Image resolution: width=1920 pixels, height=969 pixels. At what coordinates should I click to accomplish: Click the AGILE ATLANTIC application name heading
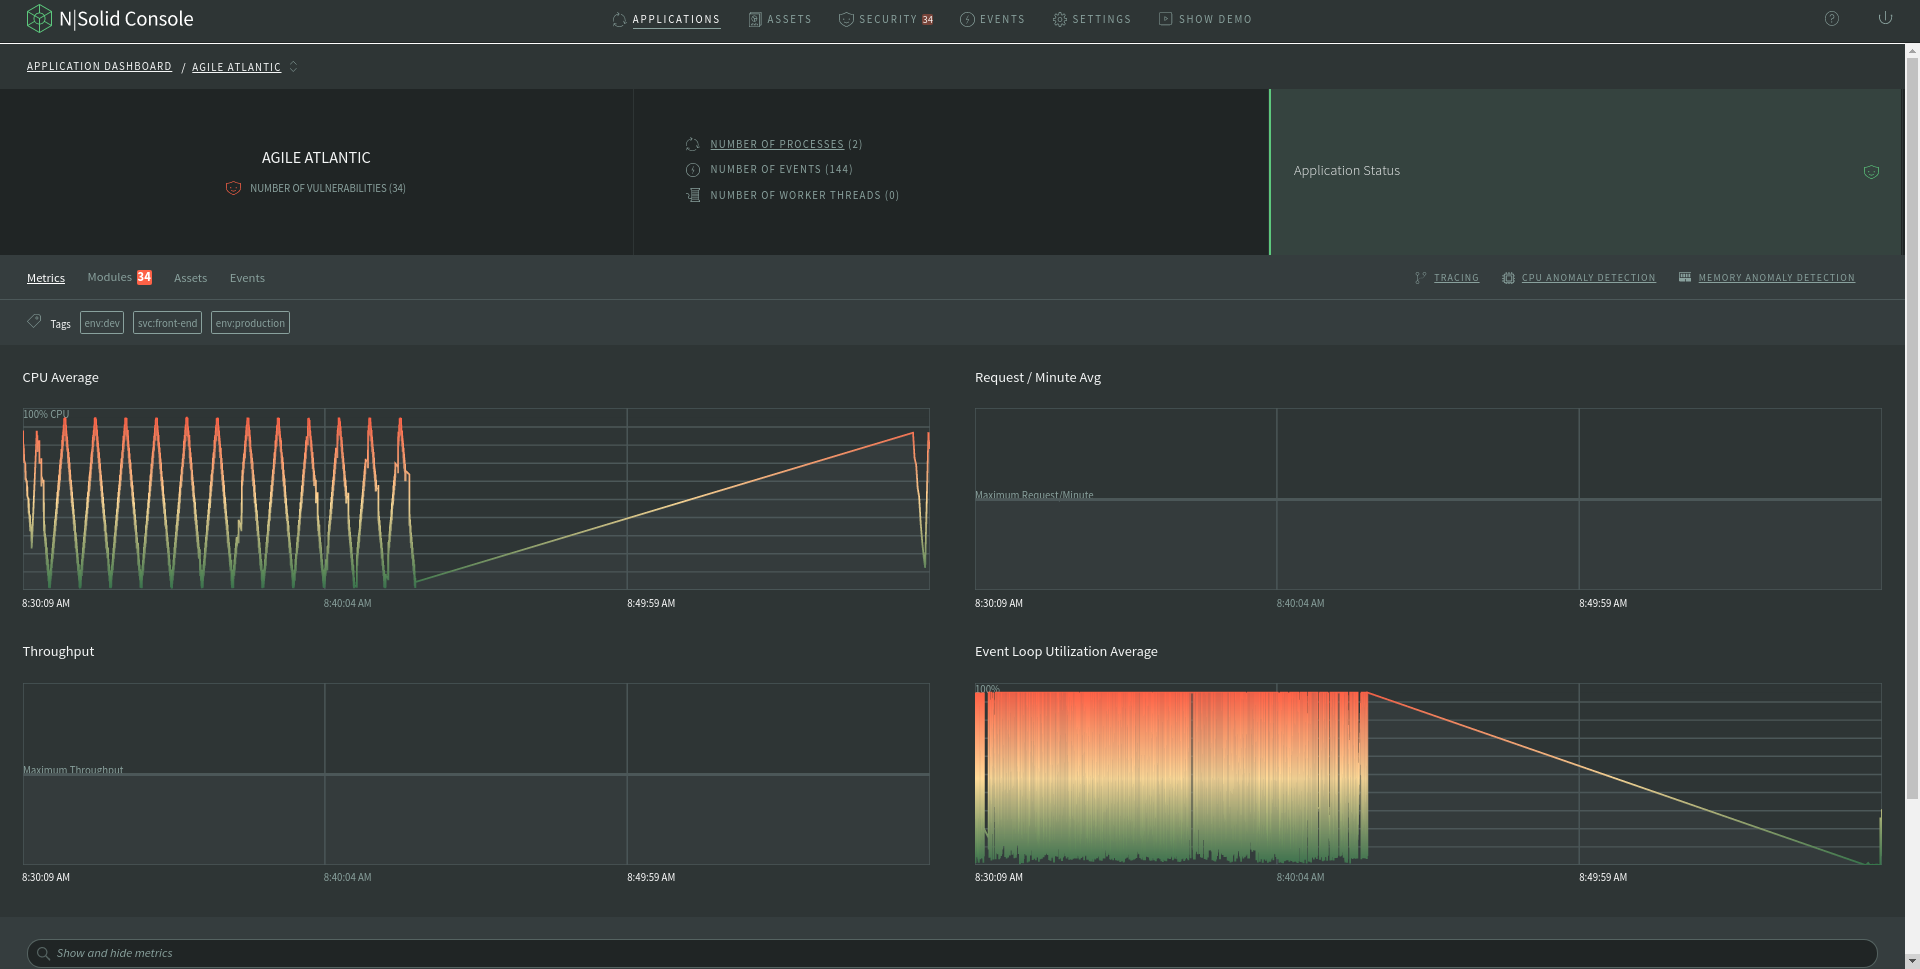(316, 158)
